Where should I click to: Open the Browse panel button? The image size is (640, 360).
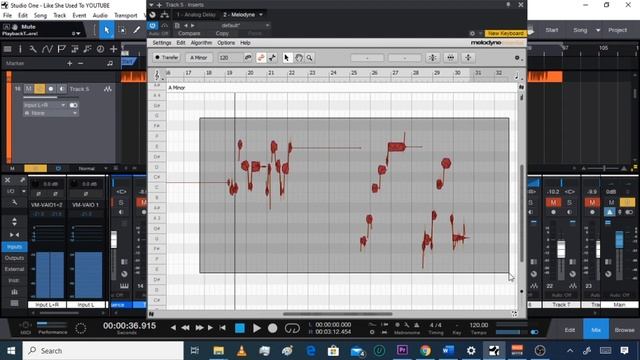coord(624,330)
